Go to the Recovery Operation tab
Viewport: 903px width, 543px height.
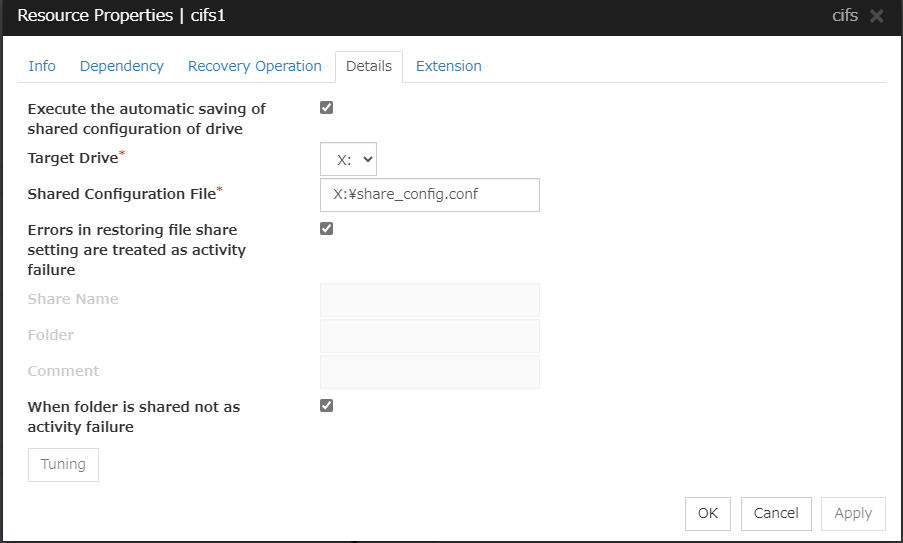coord(255,66)
